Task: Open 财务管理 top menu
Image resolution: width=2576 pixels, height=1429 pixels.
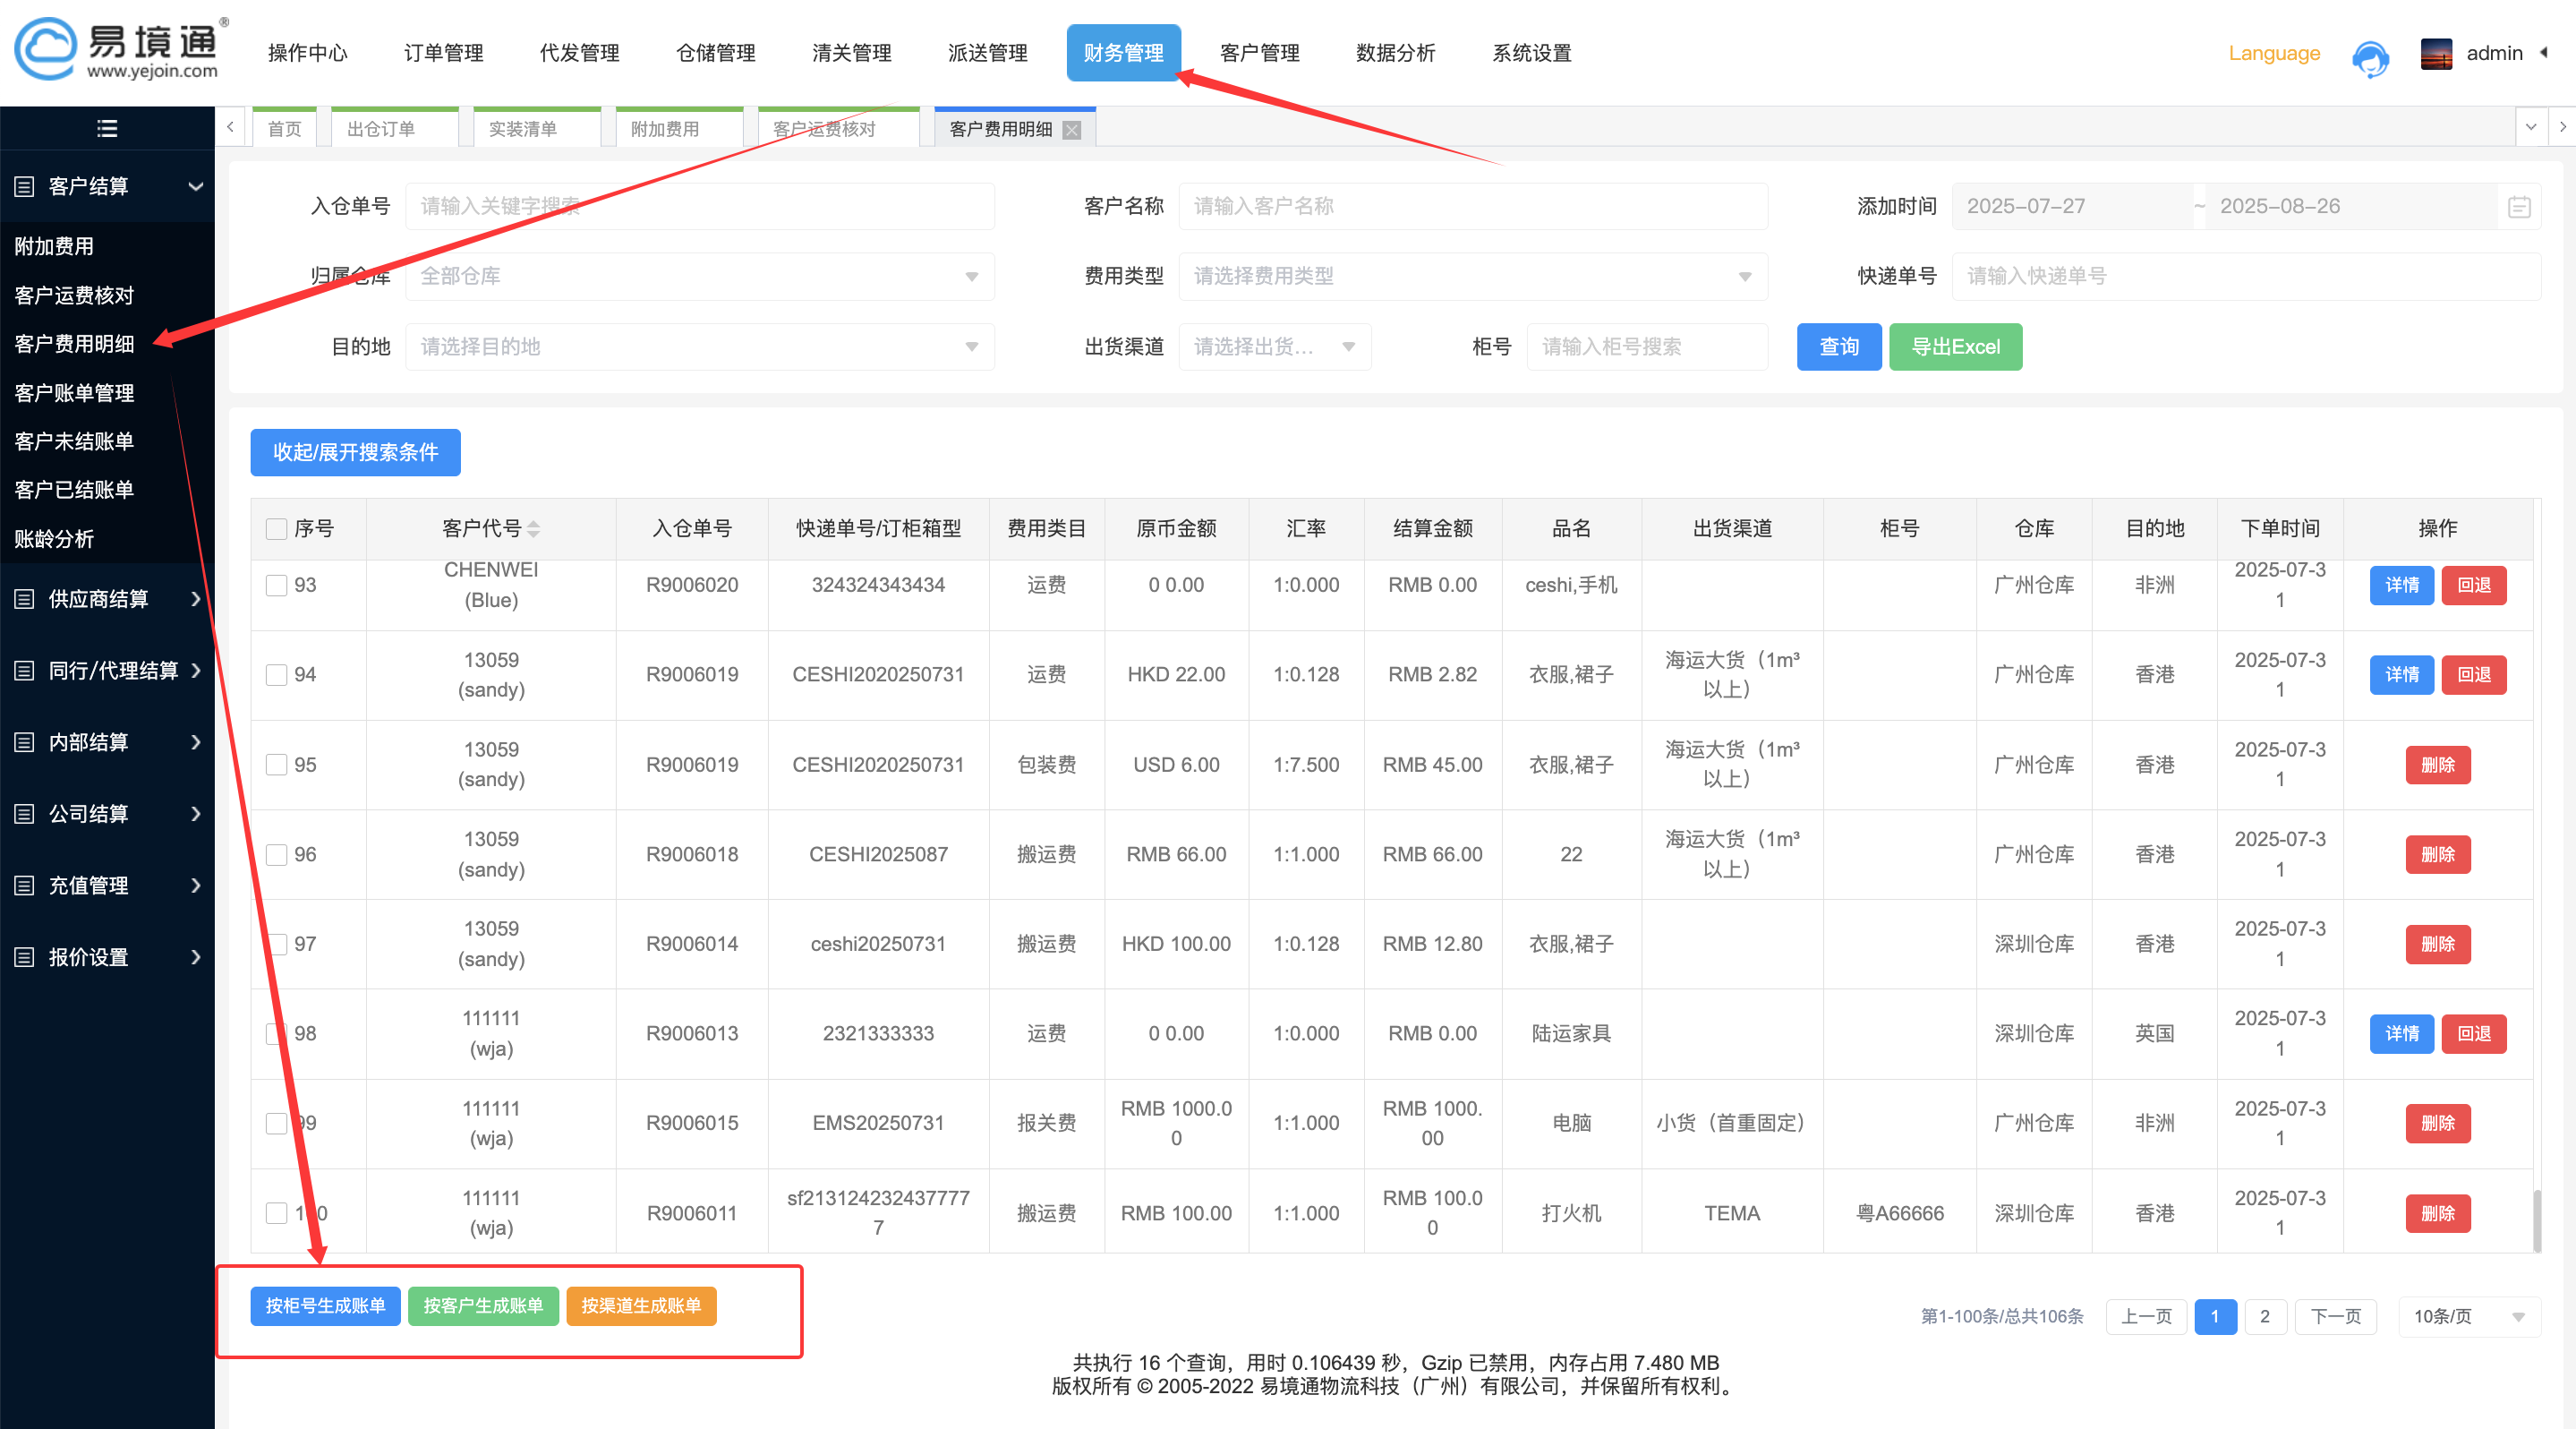Action: [1124, 53]
